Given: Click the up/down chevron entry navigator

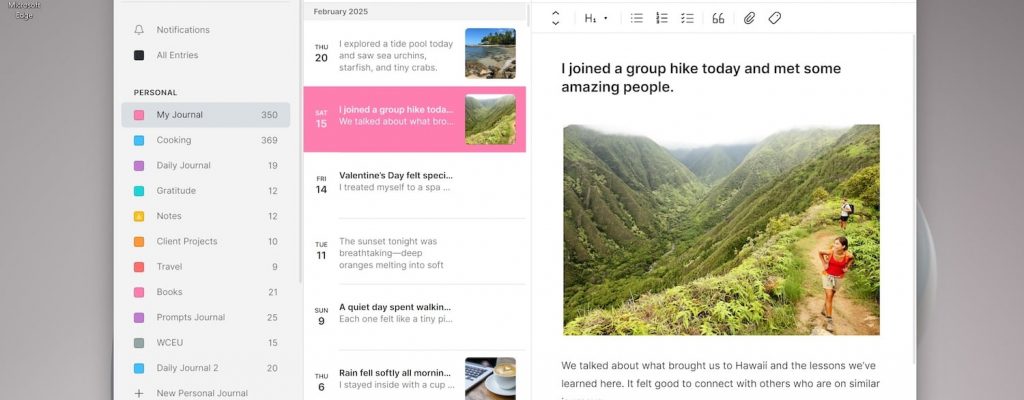Looking at the screenshot, I should click(x=556, y=18).
